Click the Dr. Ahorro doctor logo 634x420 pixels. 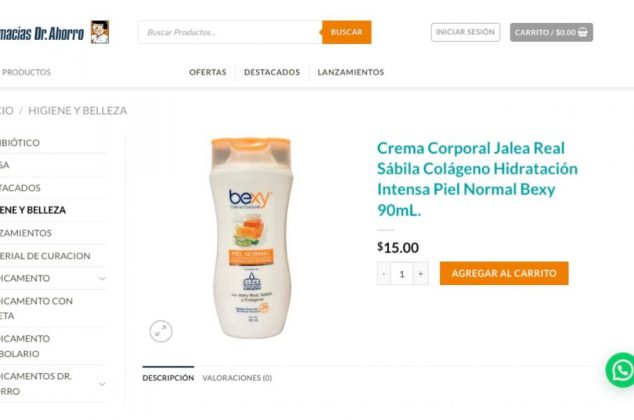pyautogui.click(x=99, y=32)
